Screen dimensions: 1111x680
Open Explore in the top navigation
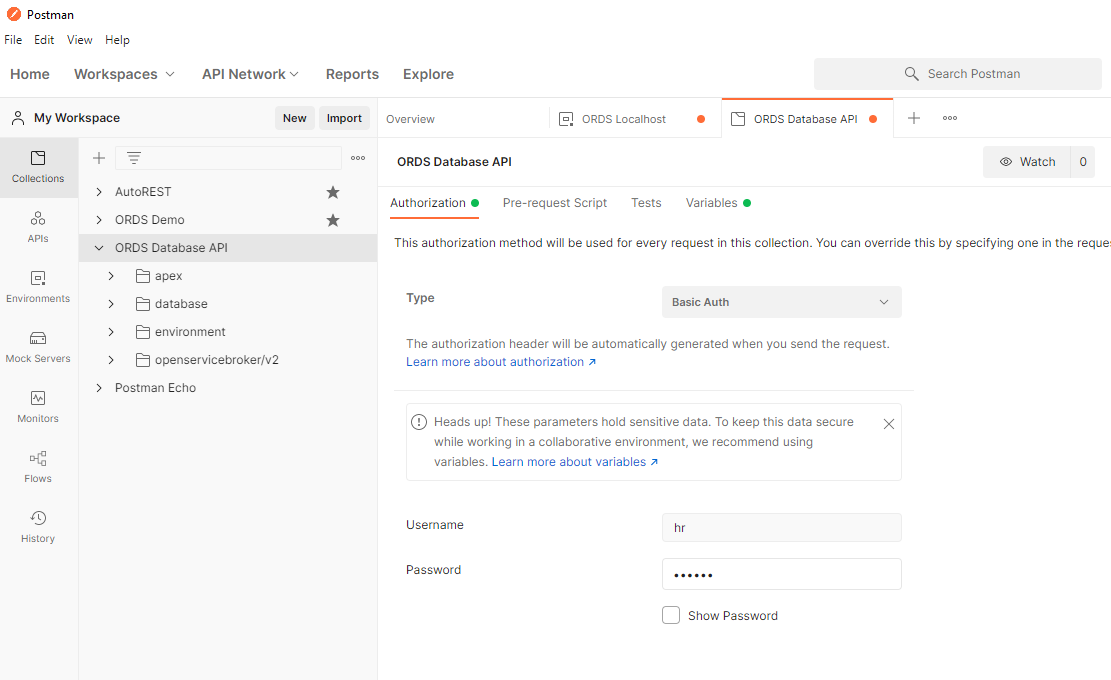click(429, 74)
